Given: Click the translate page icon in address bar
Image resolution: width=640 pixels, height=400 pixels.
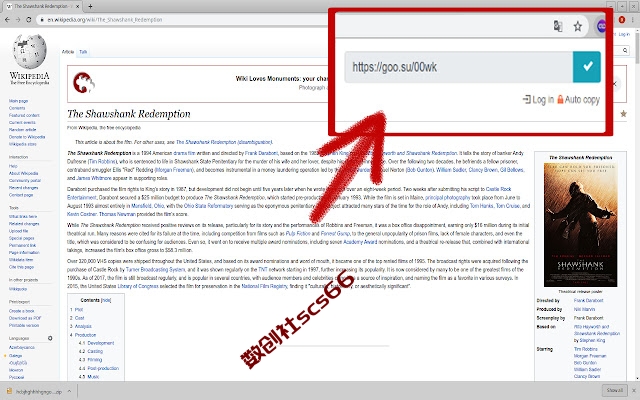Looking at the screenshot, I should point(558,26).
